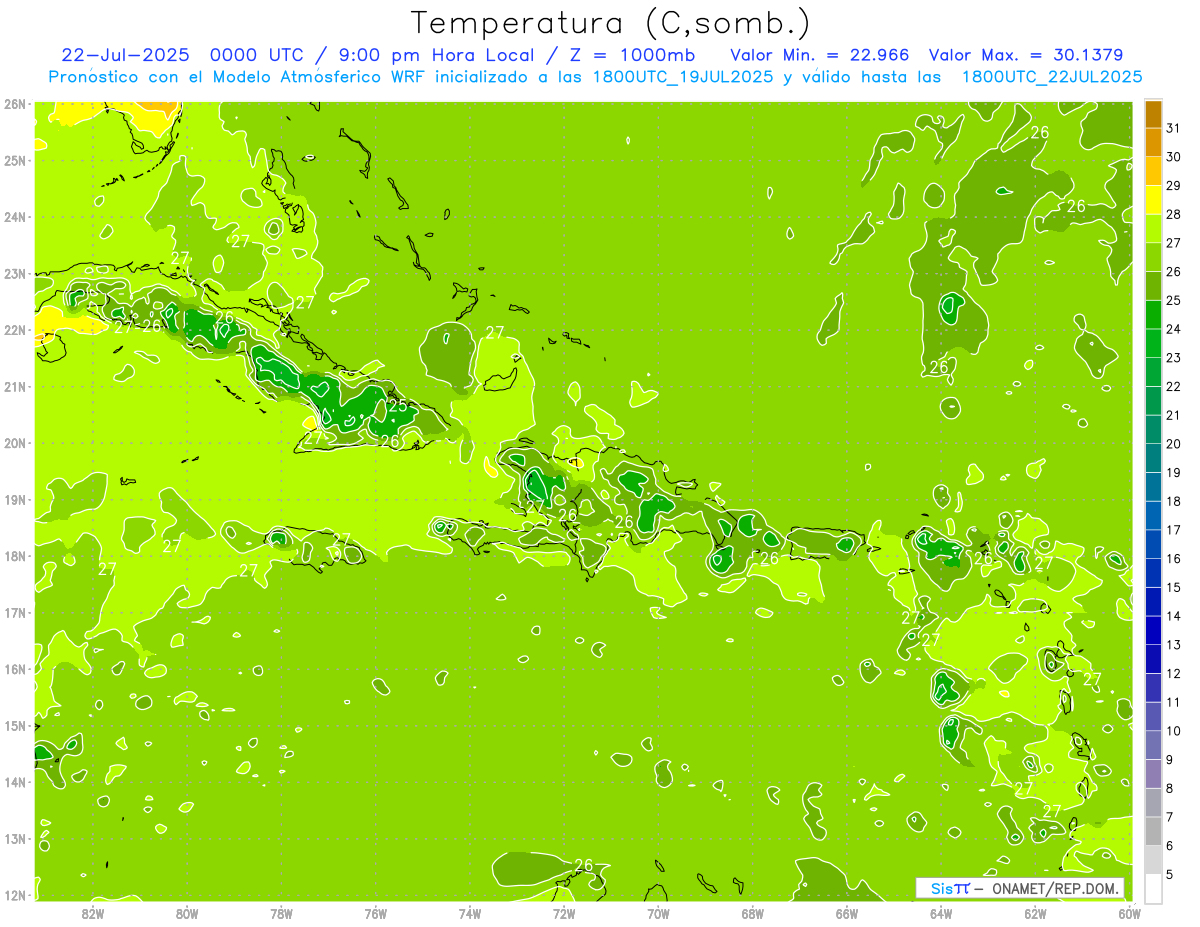The height and width of the screenshot is (927, 1200).
Task: Pick the yellow swatch between 28 and 29
Action: point(1153,201)
